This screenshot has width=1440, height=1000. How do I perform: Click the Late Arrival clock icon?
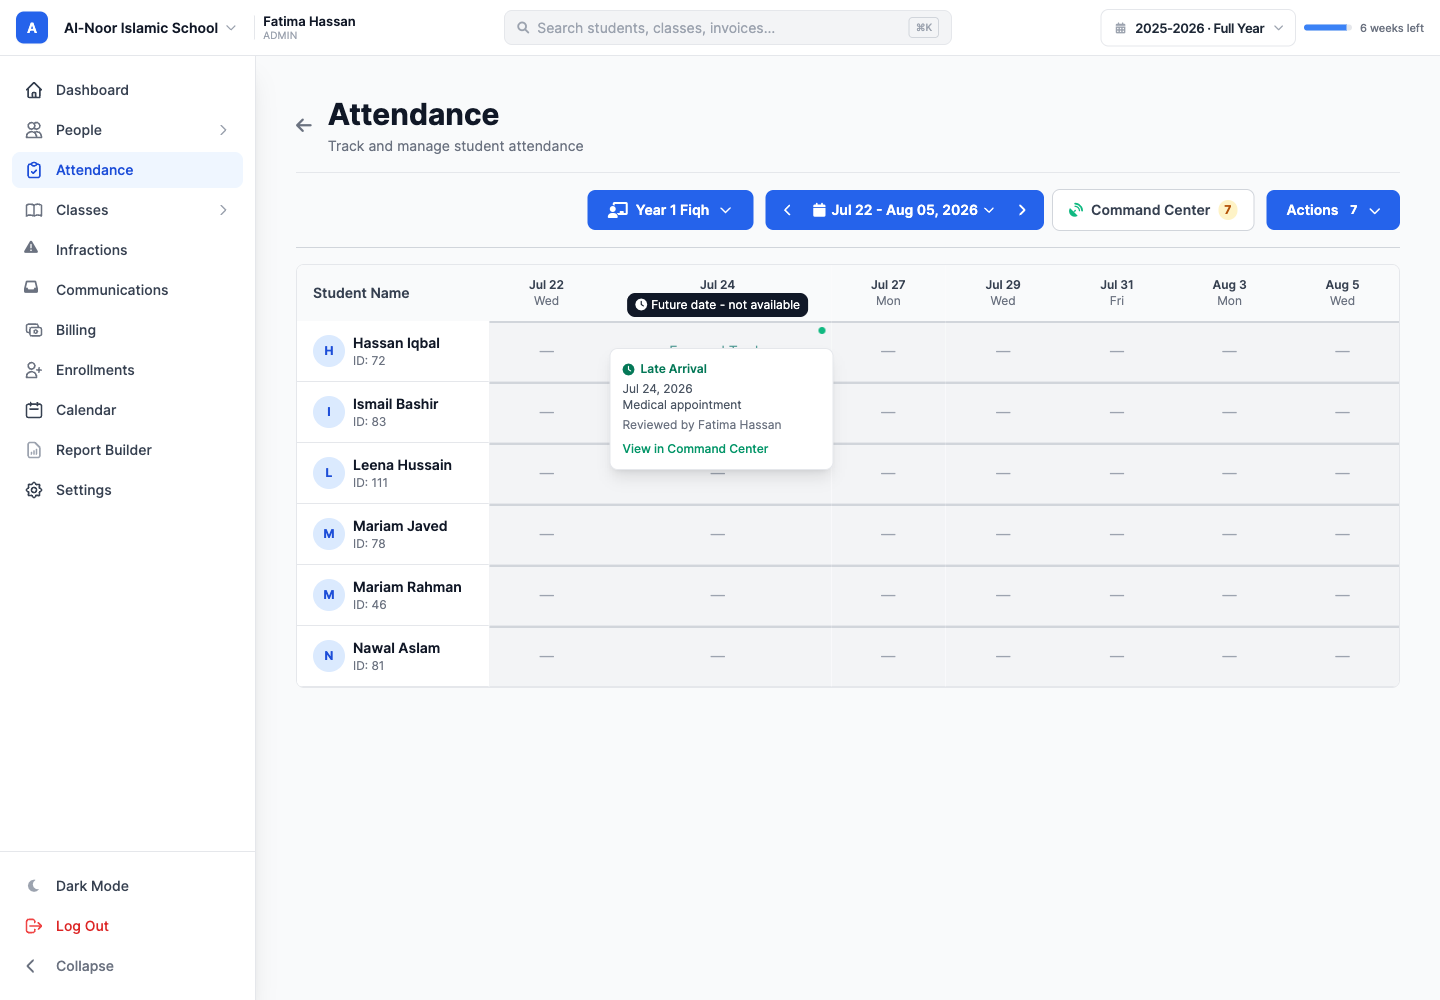629,369
